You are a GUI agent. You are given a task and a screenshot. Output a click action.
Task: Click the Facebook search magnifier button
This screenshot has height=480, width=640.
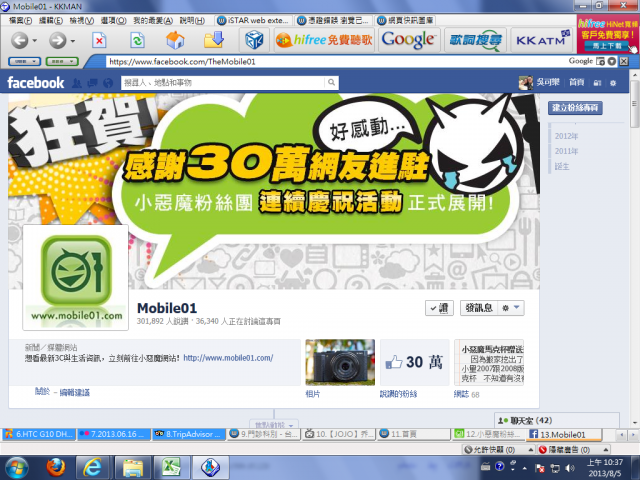click(332, 82)
